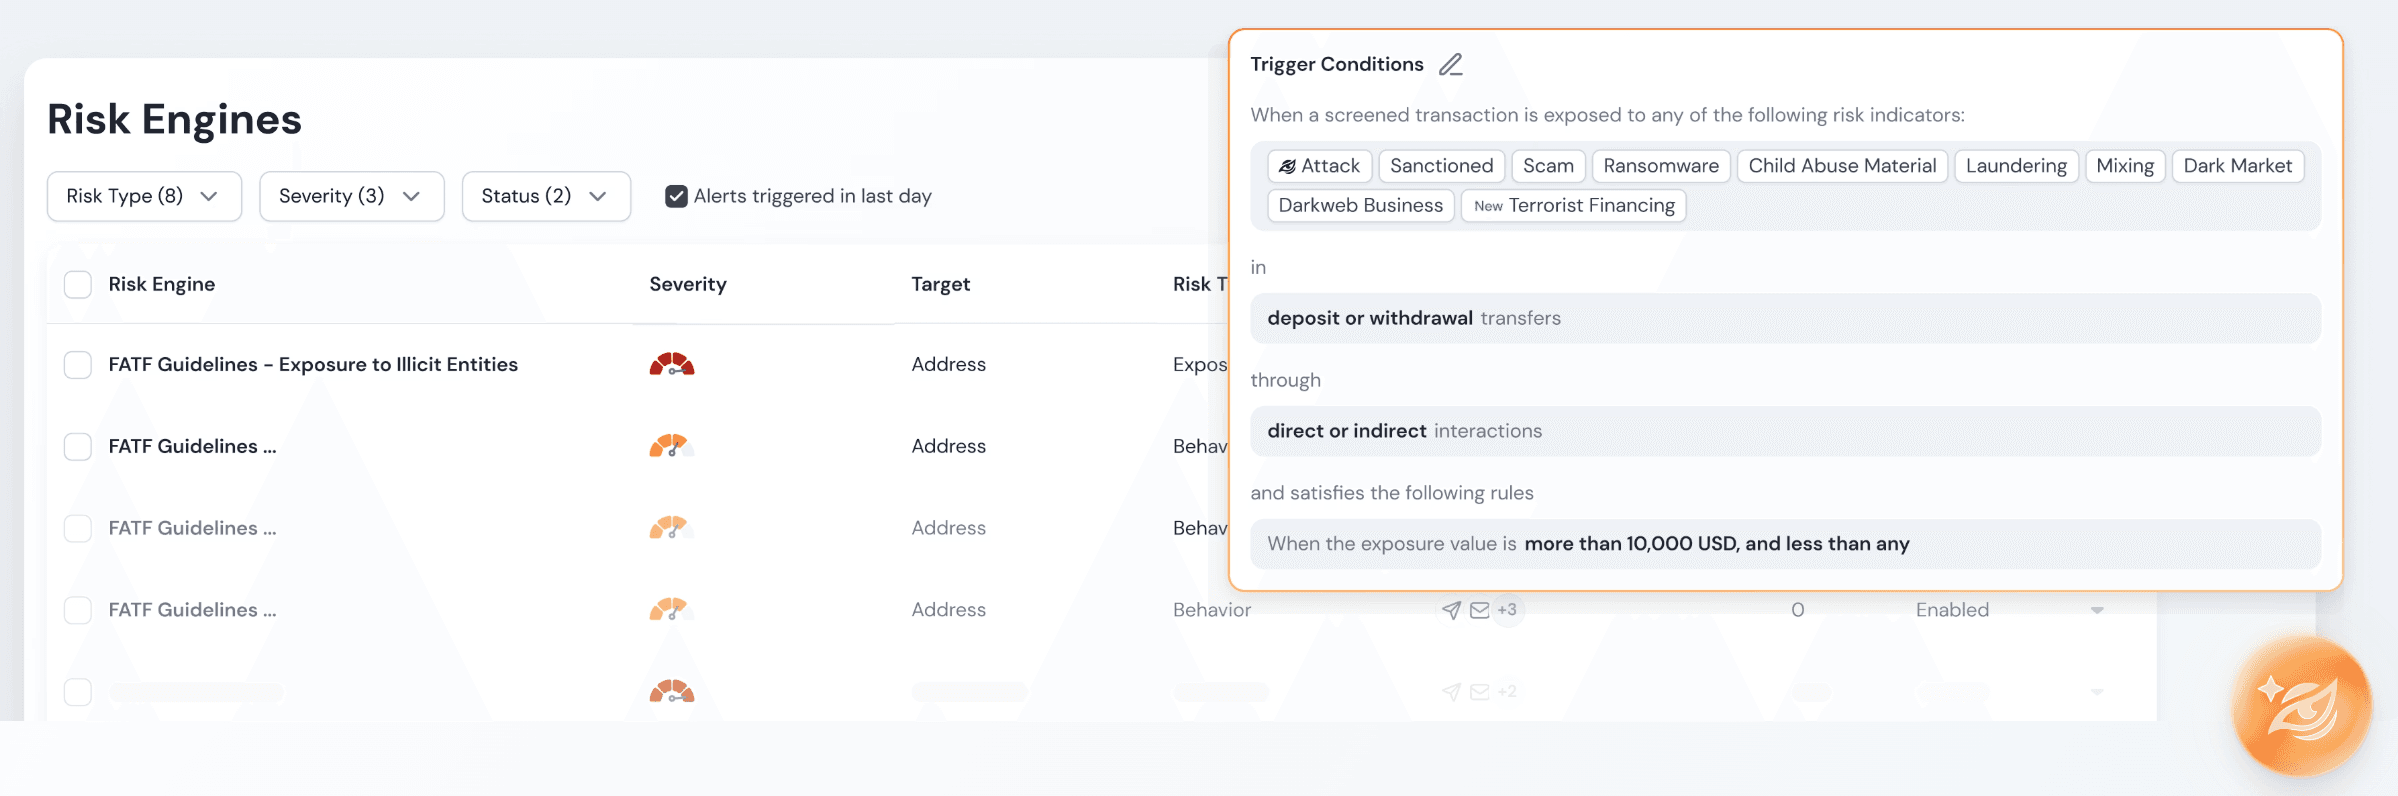Image resolution: width=2398 pixels, height=796 pixels.
Task: Click the Attack indicator tag with icon
Action: (1319, 166)
